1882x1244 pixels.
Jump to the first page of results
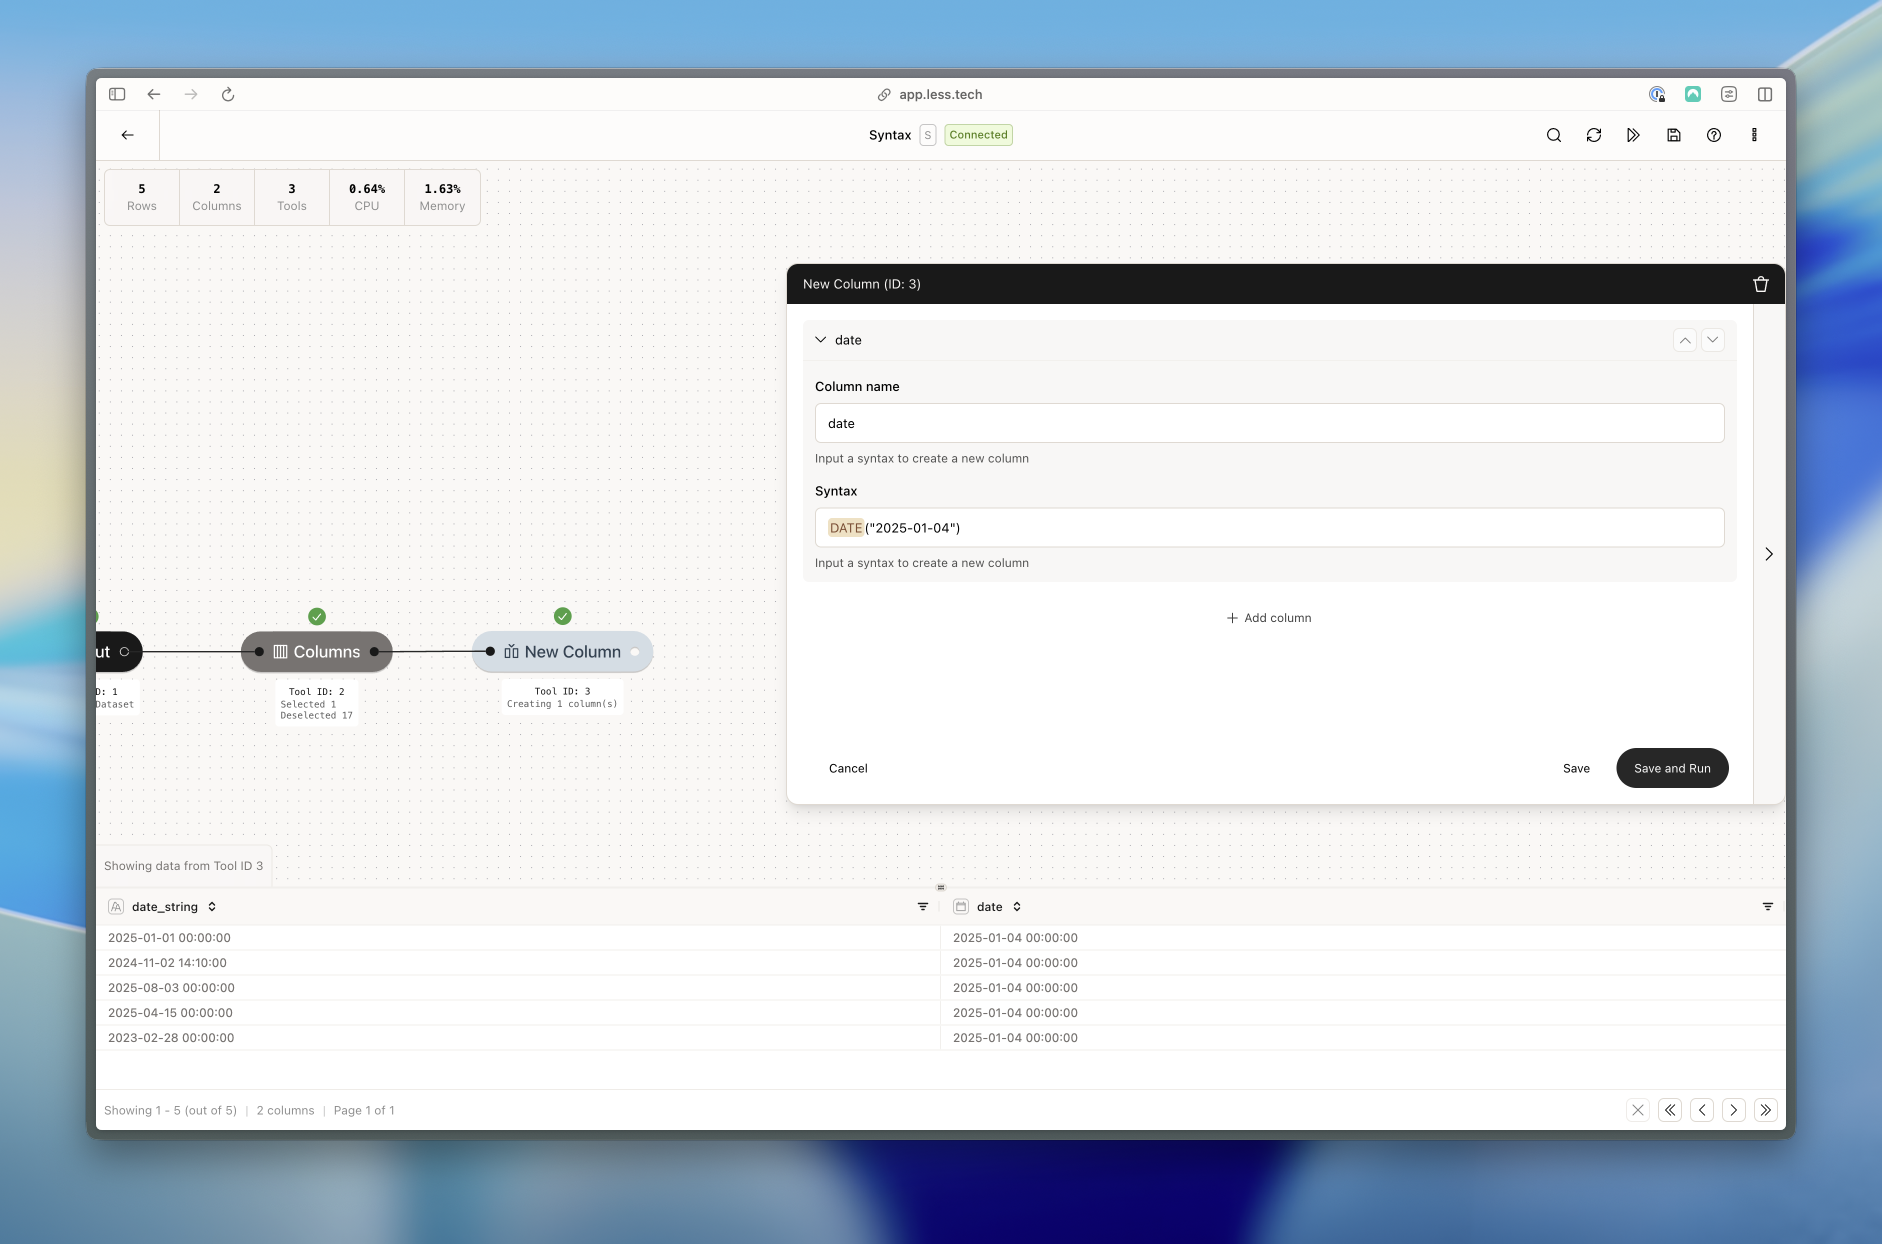tap(1670, 1110)
